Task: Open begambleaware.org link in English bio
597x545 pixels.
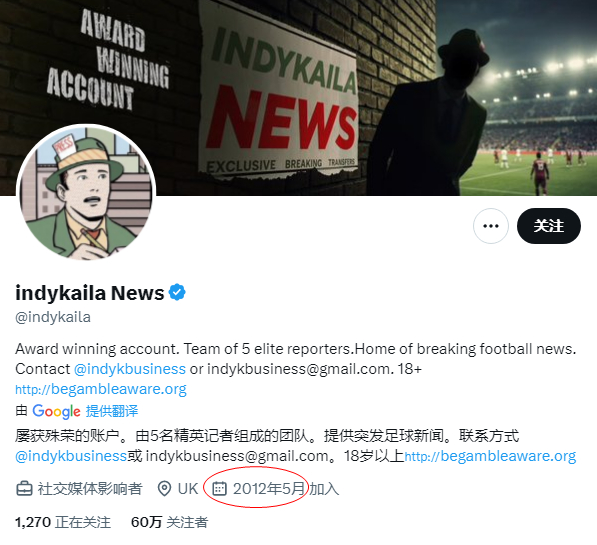Action: pos(101,389)
